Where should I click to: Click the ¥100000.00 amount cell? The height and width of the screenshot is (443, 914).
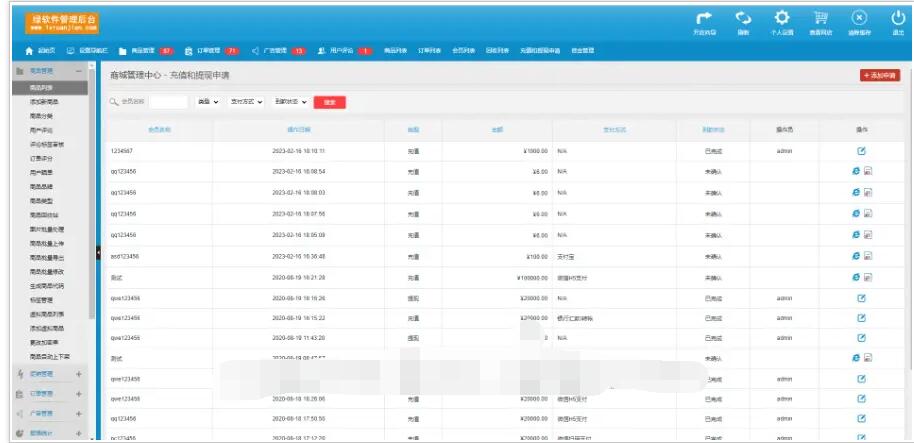point(531,277)
